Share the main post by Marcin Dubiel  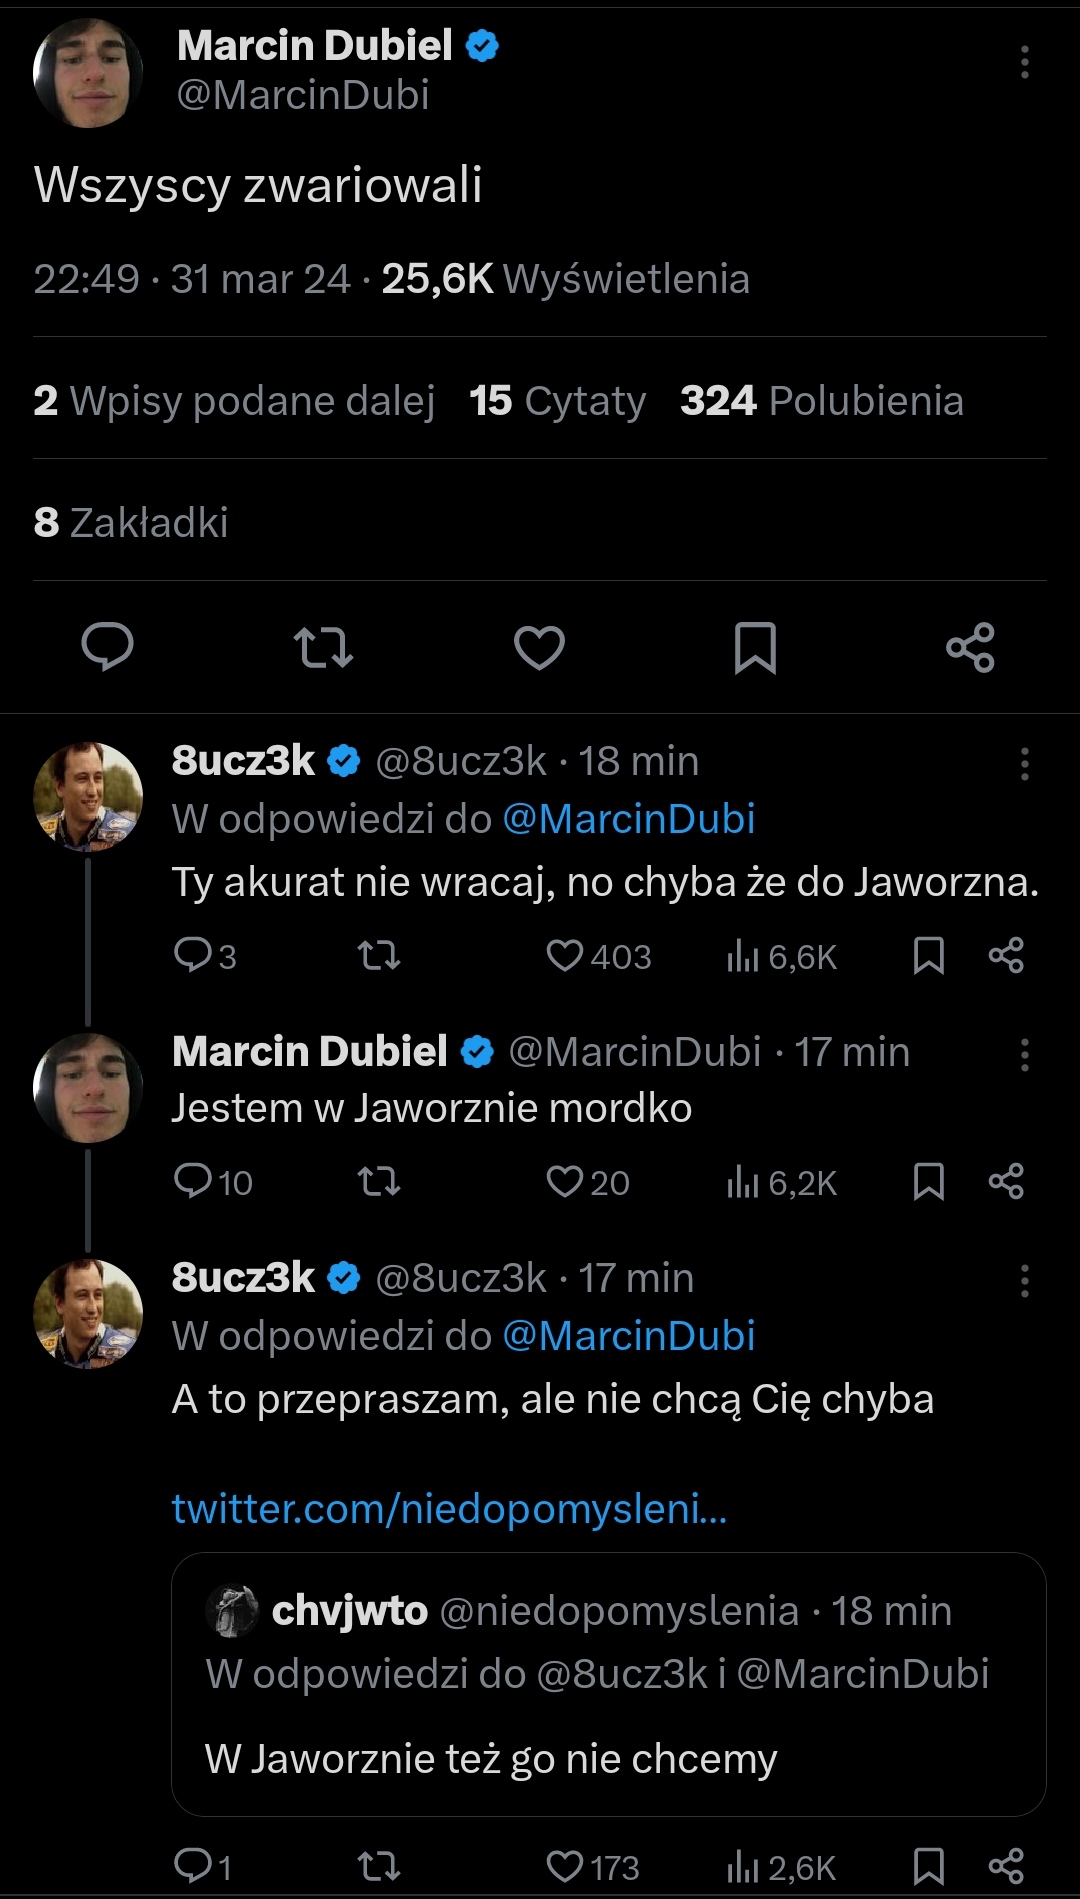970,646
